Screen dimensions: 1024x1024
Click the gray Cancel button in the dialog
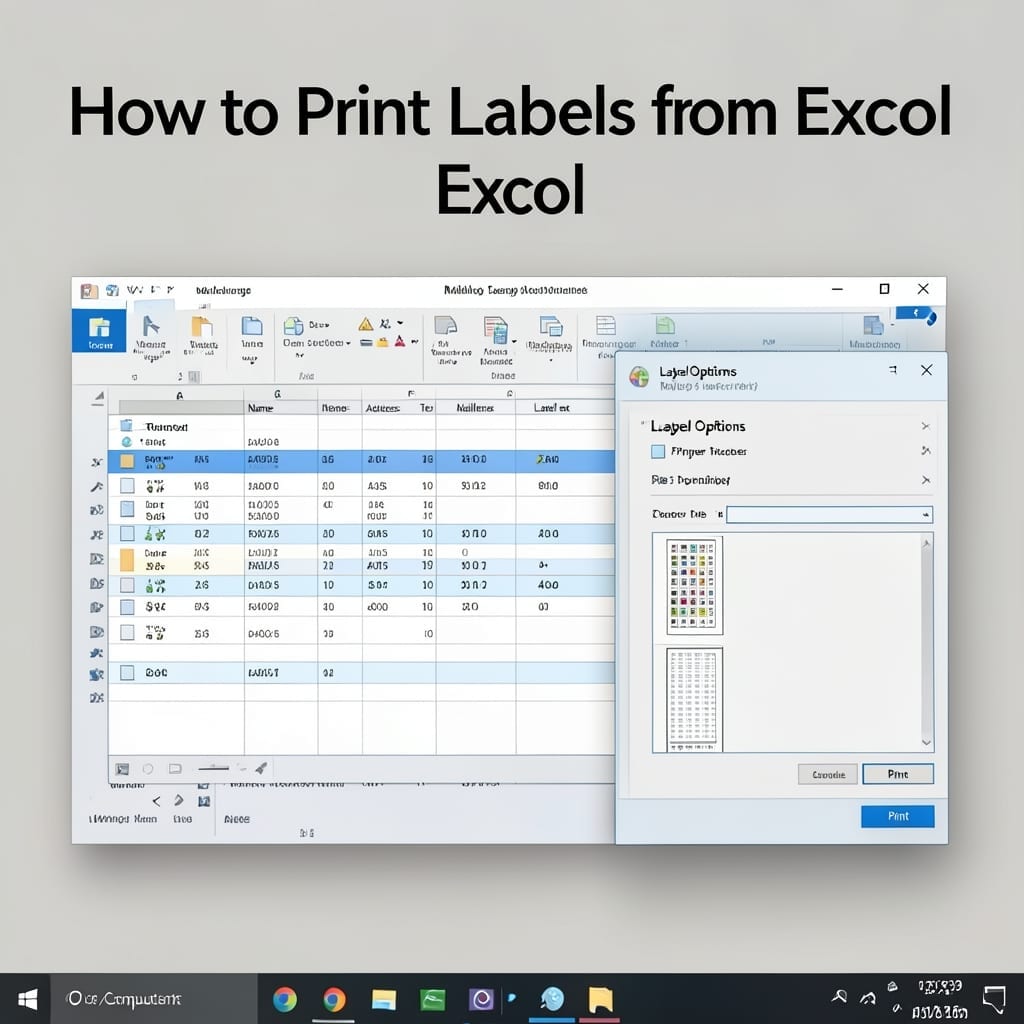click(827, 775)
